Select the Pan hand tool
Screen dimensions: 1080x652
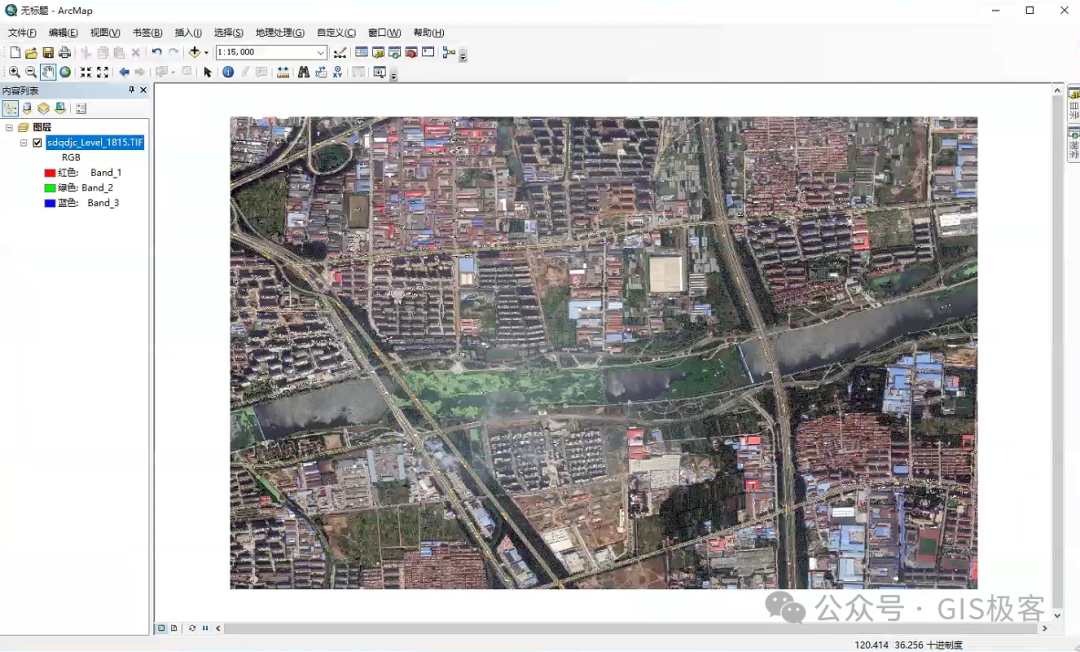[48, 72]
